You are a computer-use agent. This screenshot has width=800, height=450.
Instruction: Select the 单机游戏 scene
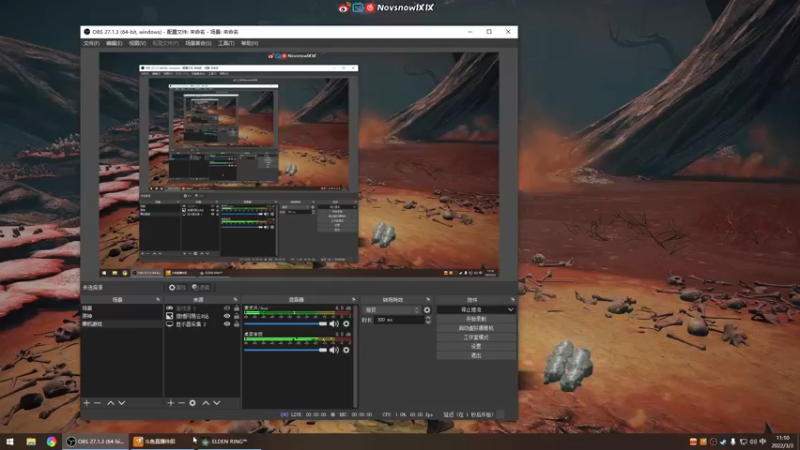121,324
